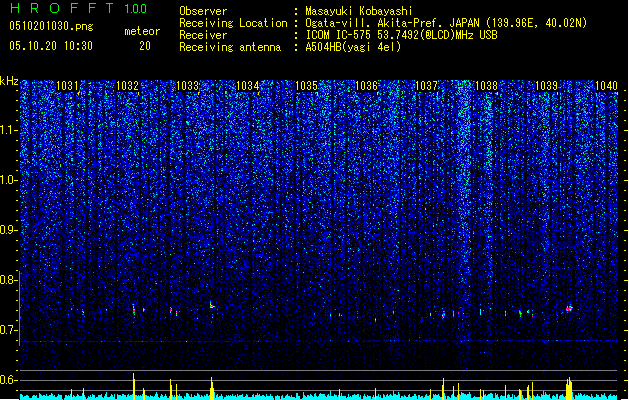The height and width of the screenshot is (400, 629).
Task: Click the Receiver field label
Action: click(x=203, y=35)
